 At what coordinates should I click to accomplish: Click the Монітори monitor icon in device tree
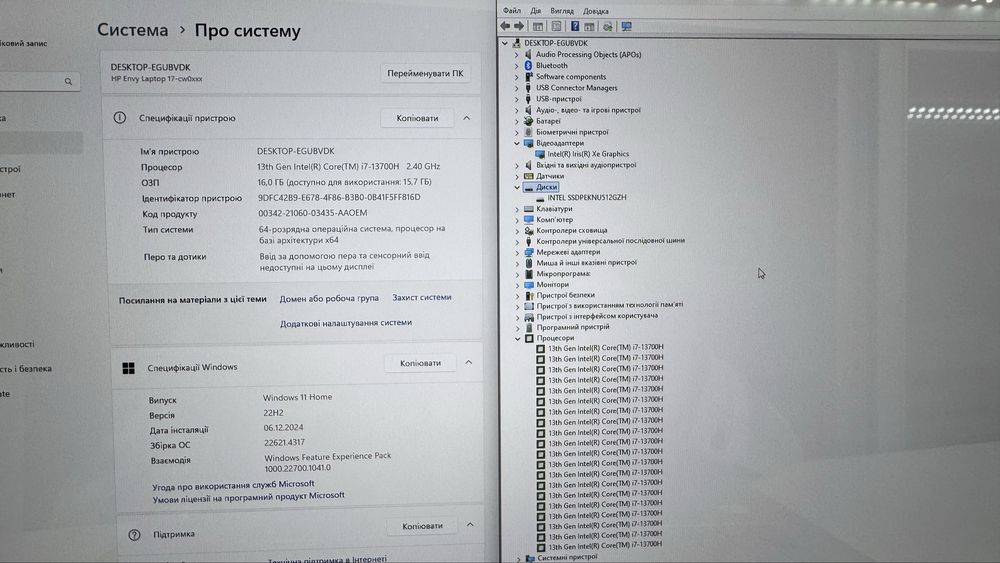529,284
